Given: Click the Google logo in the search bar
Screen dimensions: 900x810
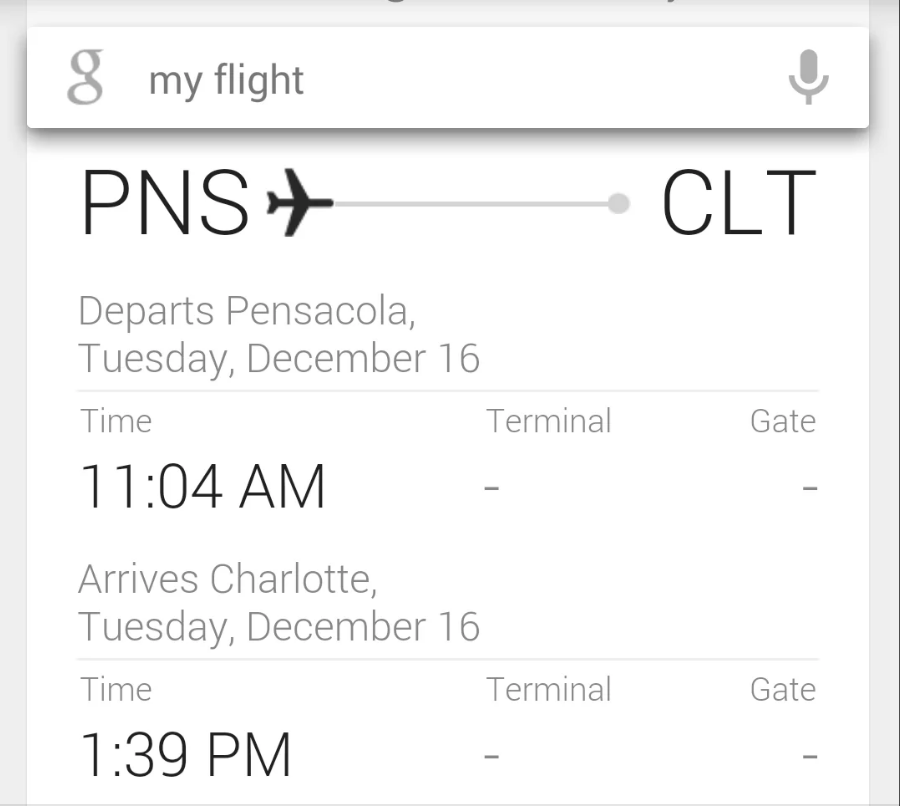Looking at the screenshot, I should click(83, 78).
